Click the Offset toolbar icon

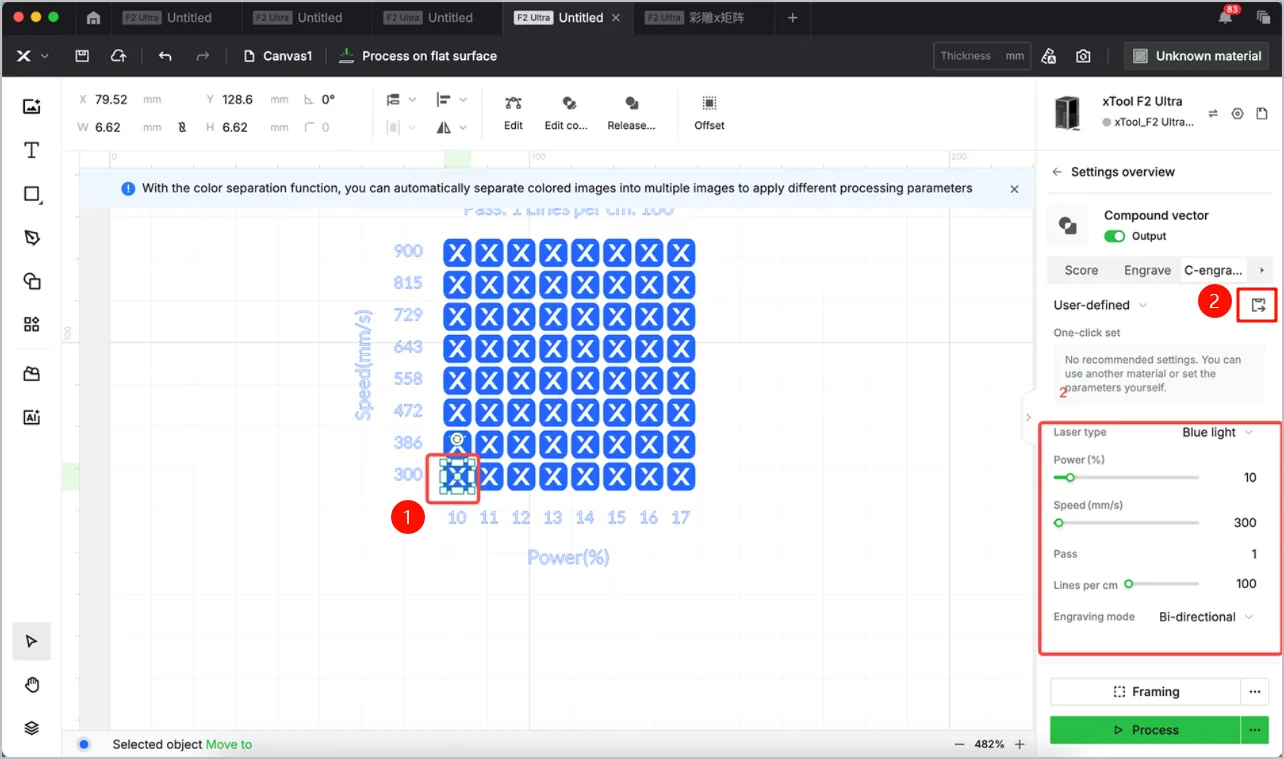point(709,112)
